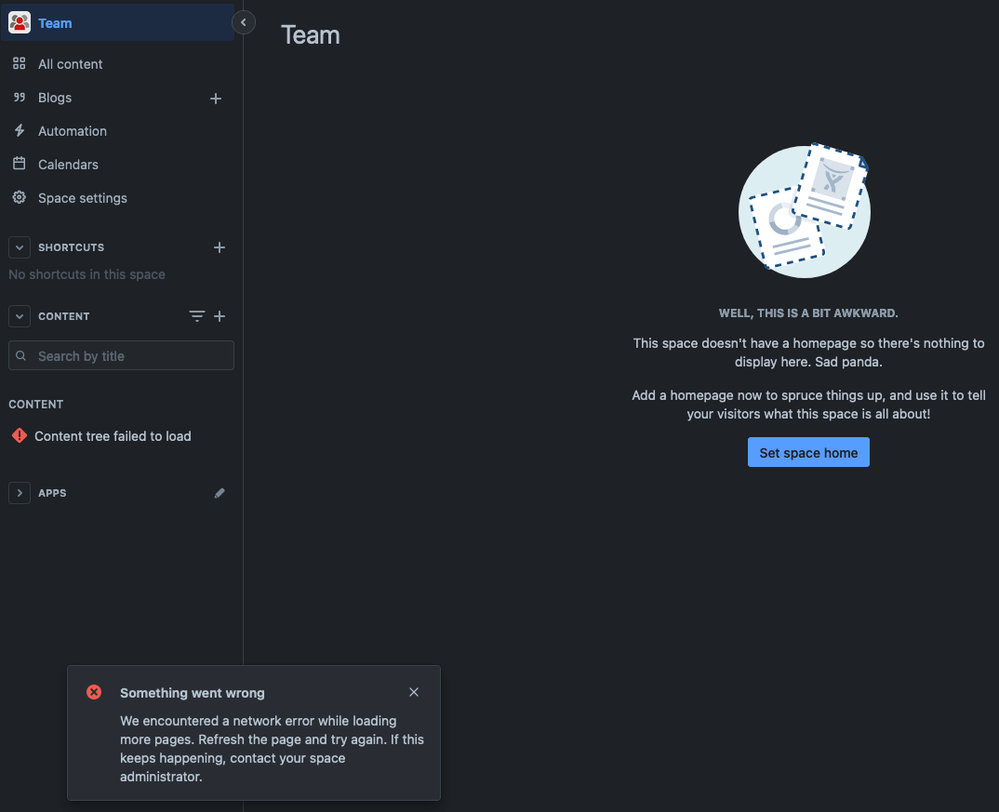Click the SHORTCUTS section heading
The image size is (999, 812).
pos(71,247)
